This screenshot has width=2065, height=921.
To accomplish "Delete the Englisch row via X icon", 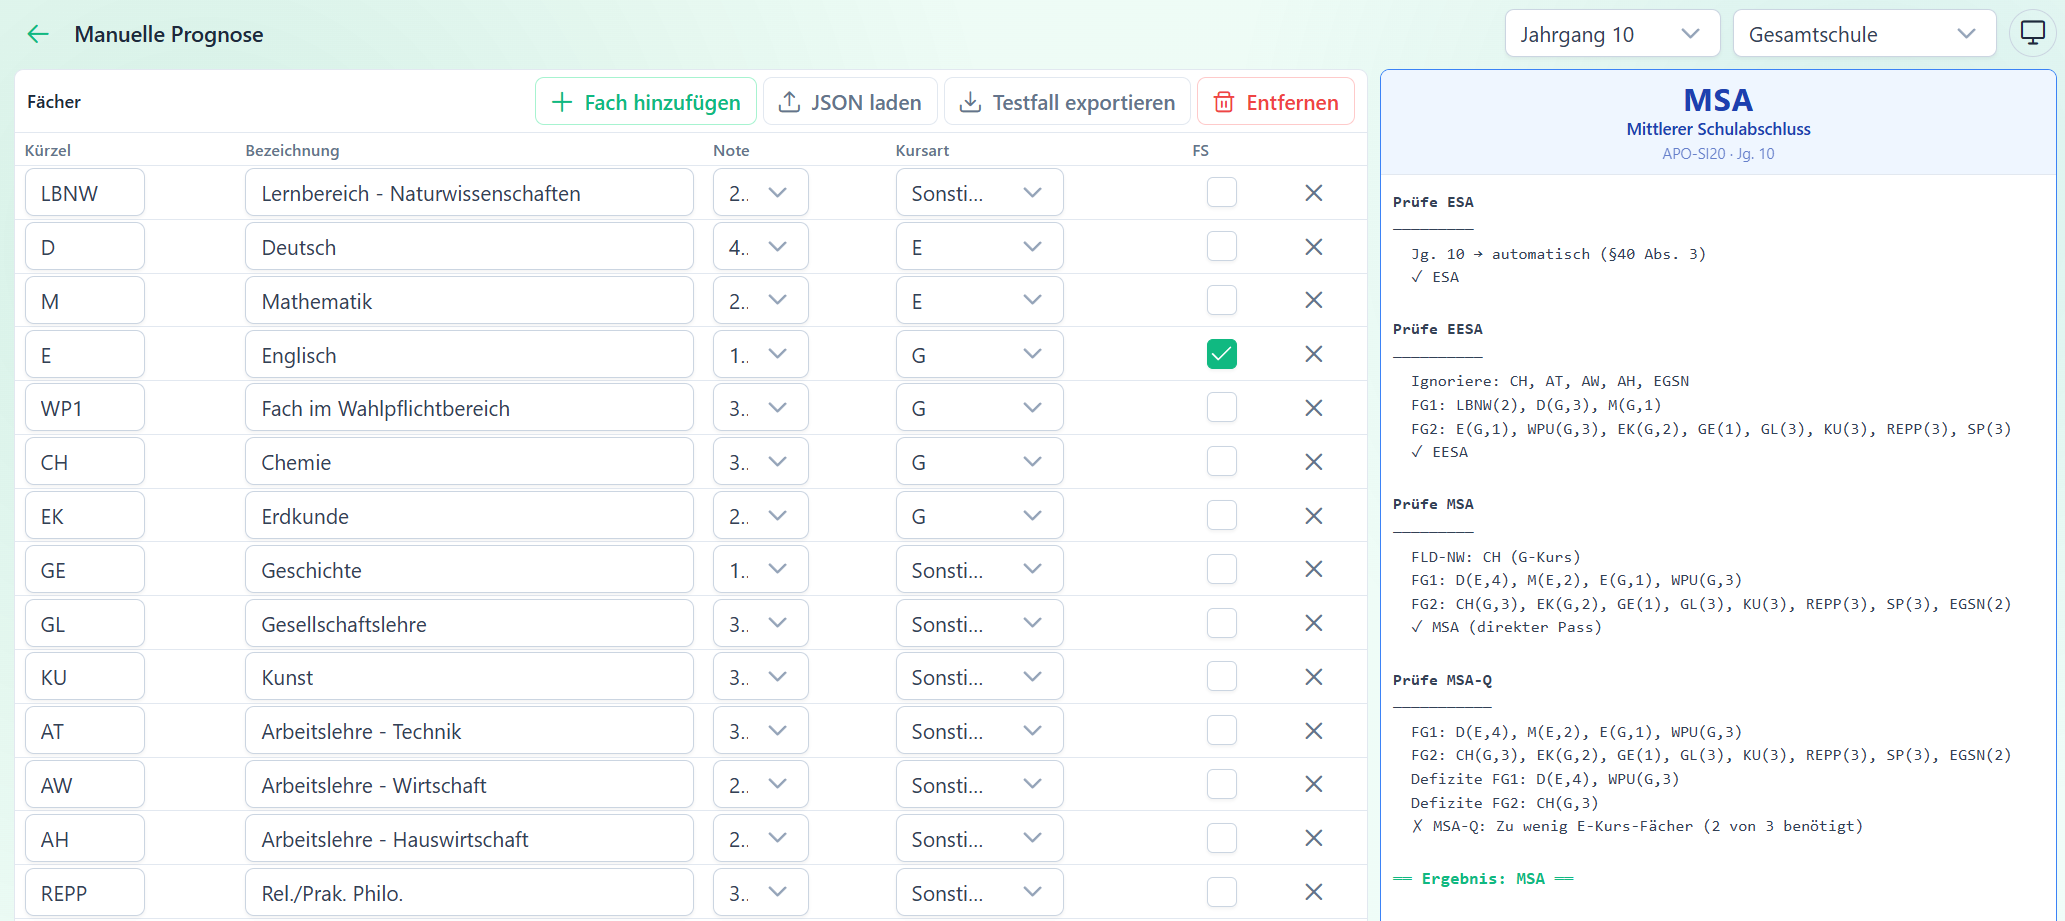I will point(1314,354).
